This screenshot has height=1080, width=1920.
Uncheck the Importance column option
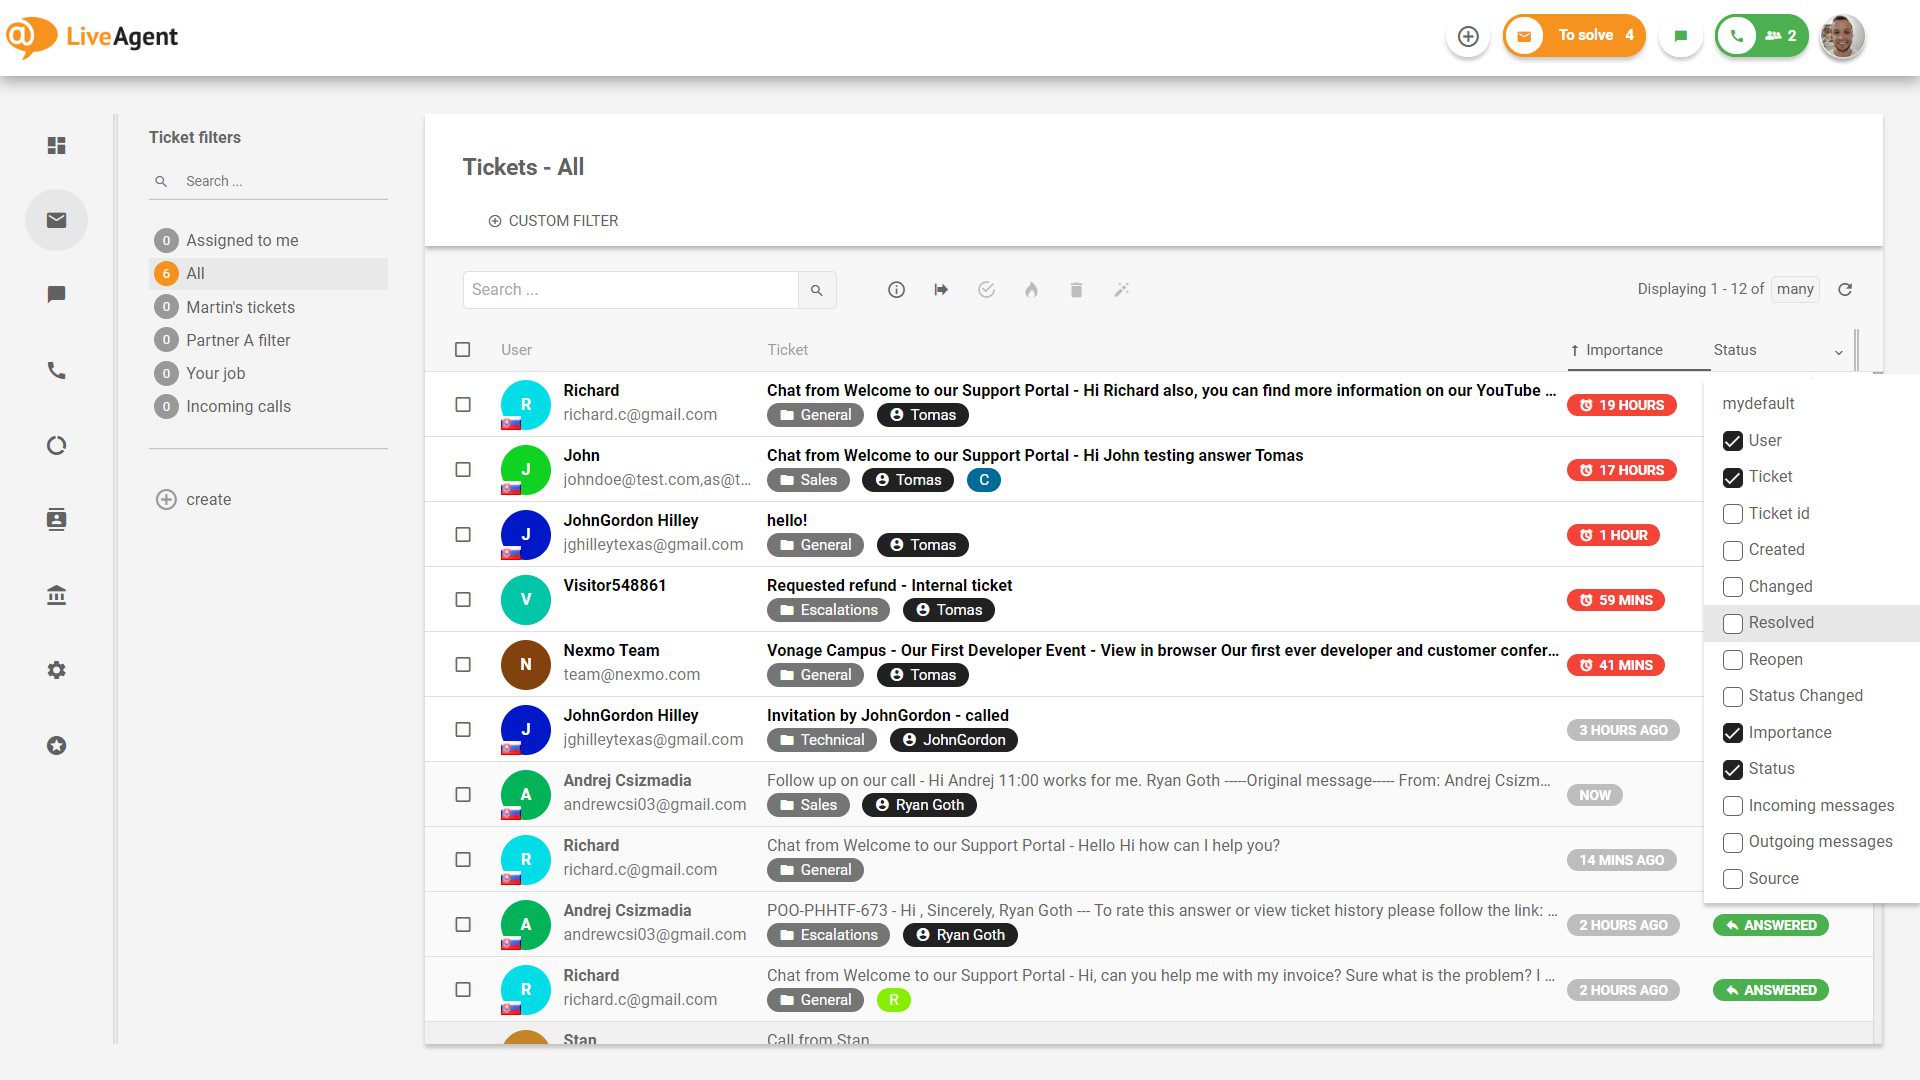pyautogui.click(x=1733, y=733)
